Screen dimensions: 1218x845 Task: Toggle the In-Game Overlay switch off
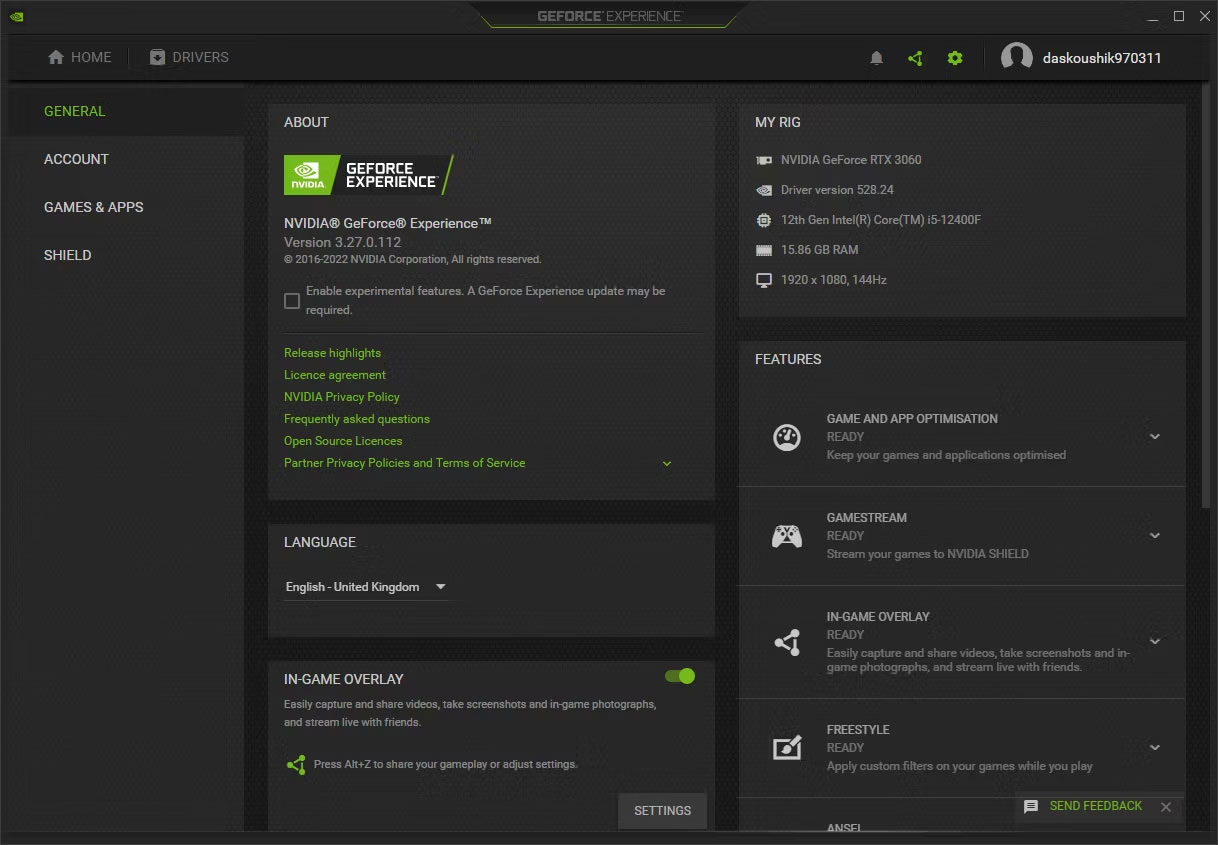coord(680,676)
